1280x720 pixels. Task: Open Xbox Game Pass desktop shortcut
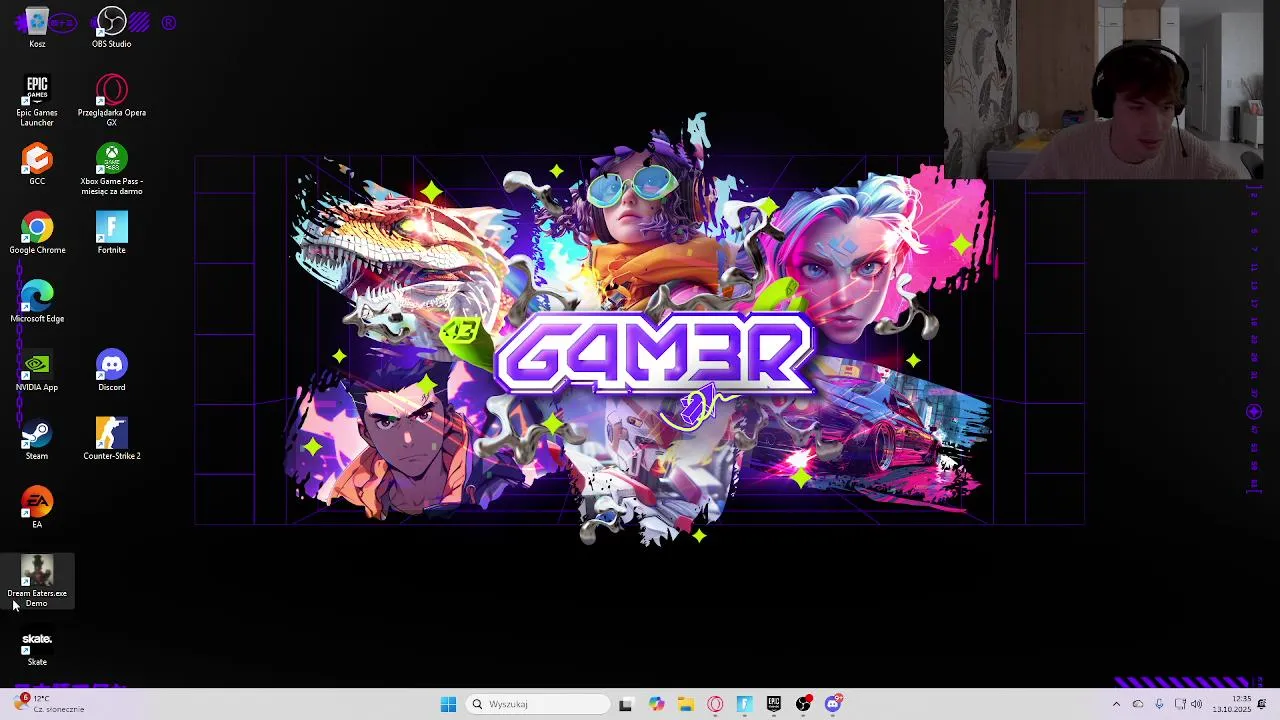[111, 170]
